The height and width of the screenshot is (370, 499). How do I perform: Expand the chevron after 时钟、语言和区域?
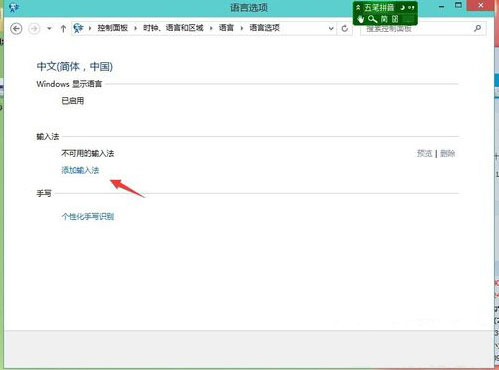(x=211, y=28)
